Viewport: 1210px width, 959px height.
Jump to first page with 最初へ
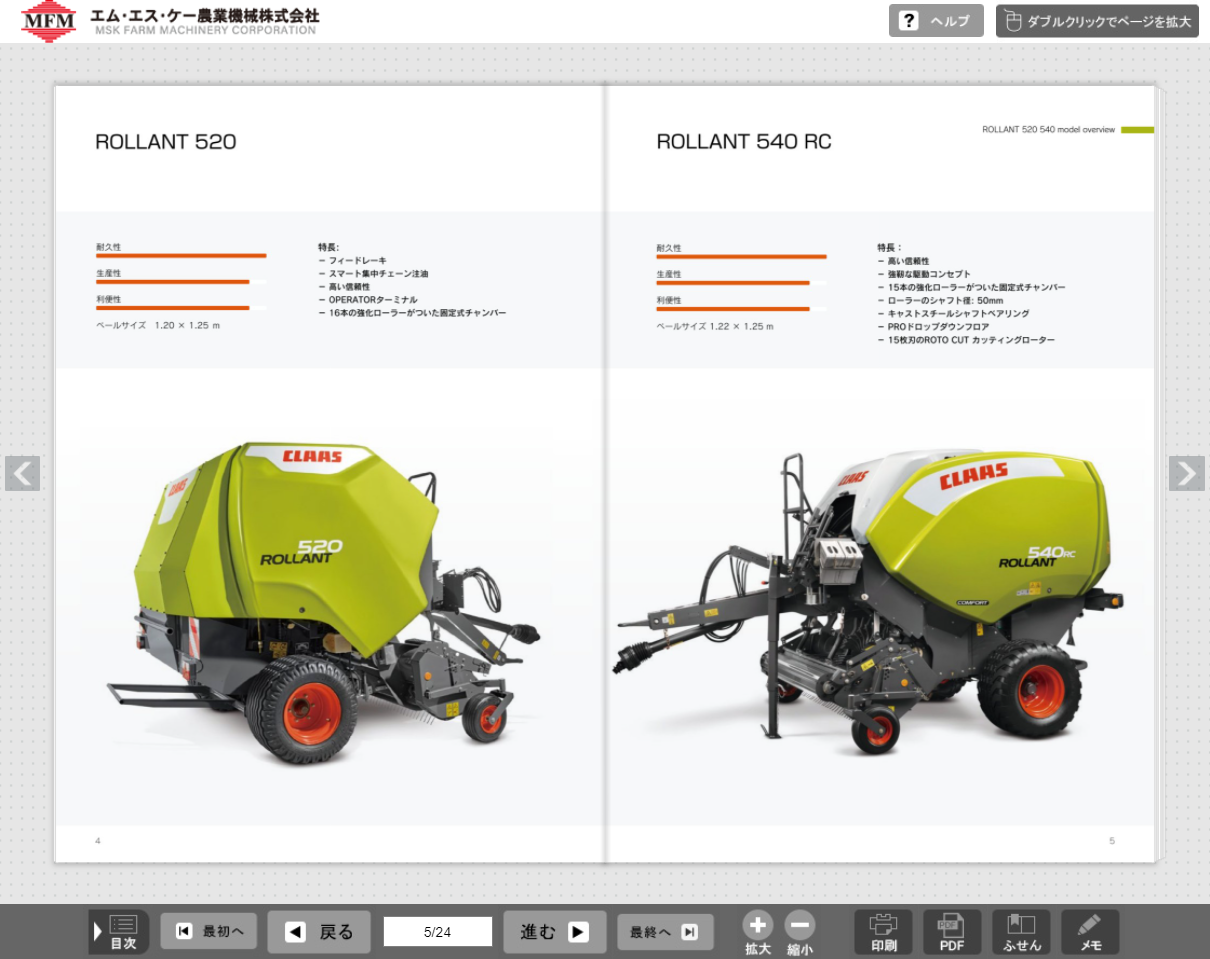[x=209, y=932]
